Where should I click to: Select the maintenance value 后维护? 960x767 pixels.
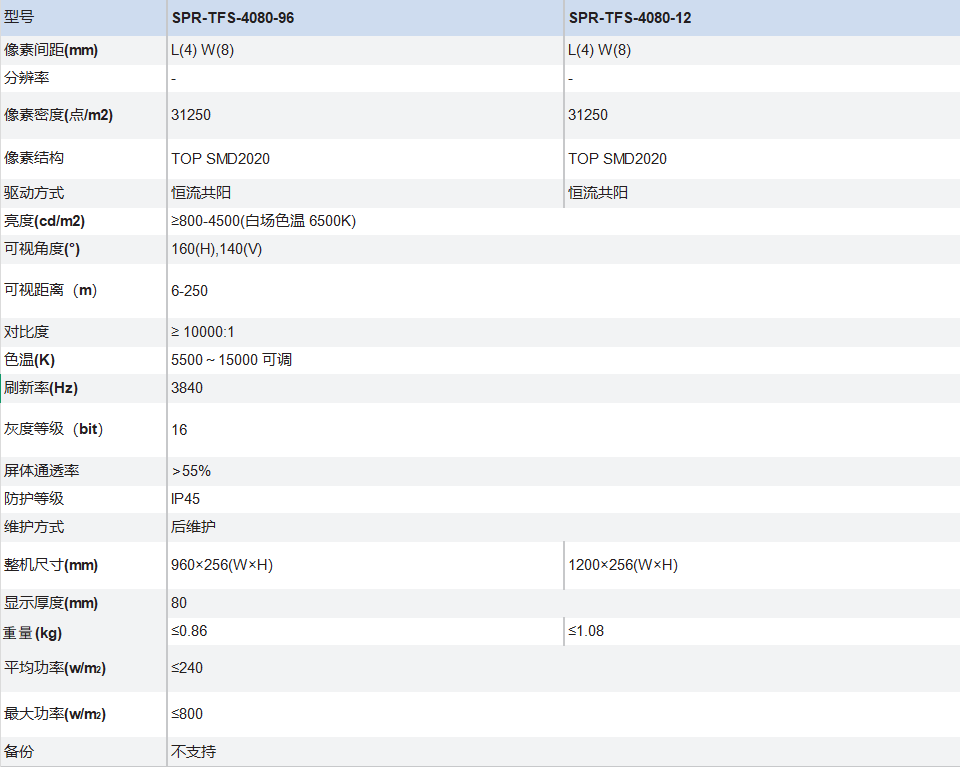click(193, 526)
